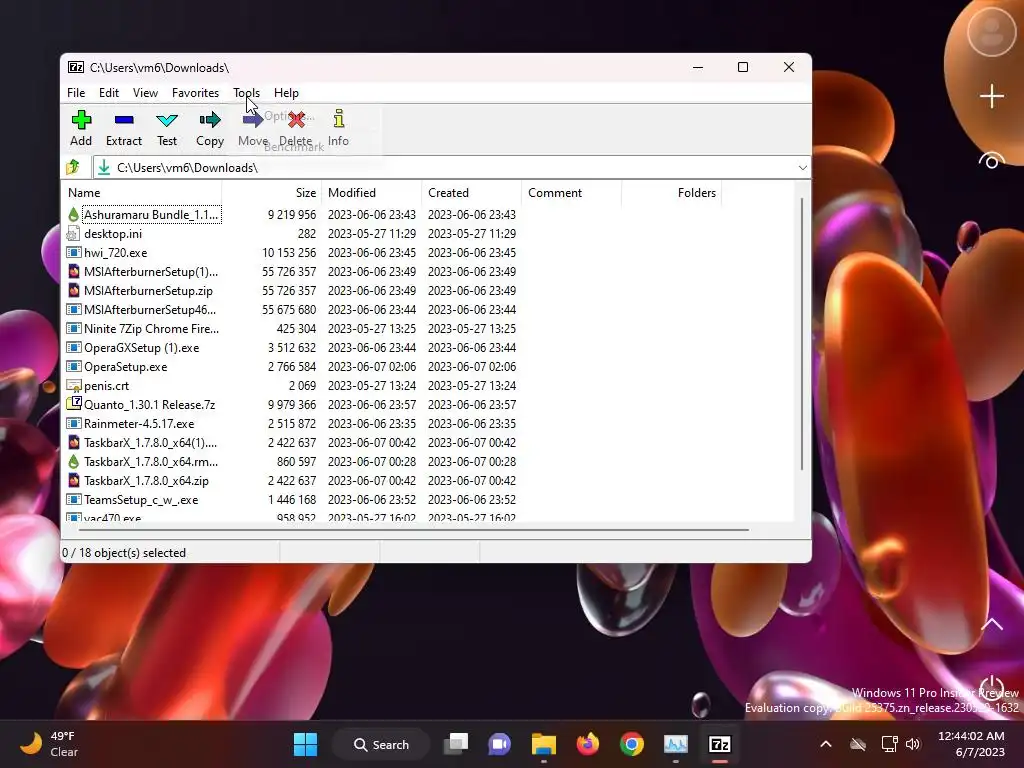The image size is (1024, 768).
Task: Open Chrome from the taskbar
Action: point(632,744)
